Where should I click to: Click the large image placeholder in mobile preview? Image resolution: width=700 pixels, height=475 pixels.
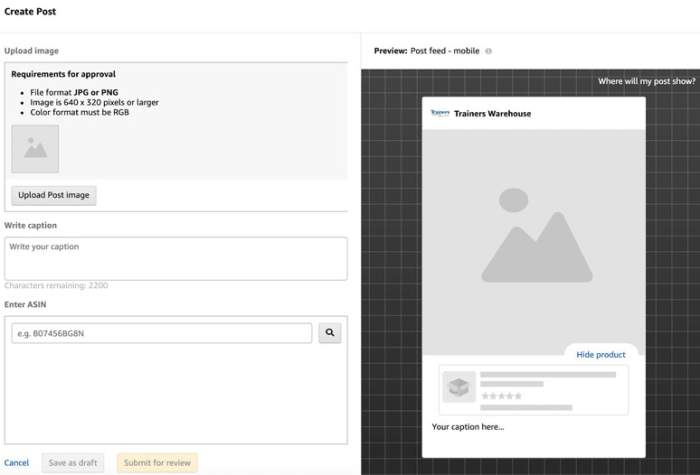pyautogui.click(x=530, y=235)
